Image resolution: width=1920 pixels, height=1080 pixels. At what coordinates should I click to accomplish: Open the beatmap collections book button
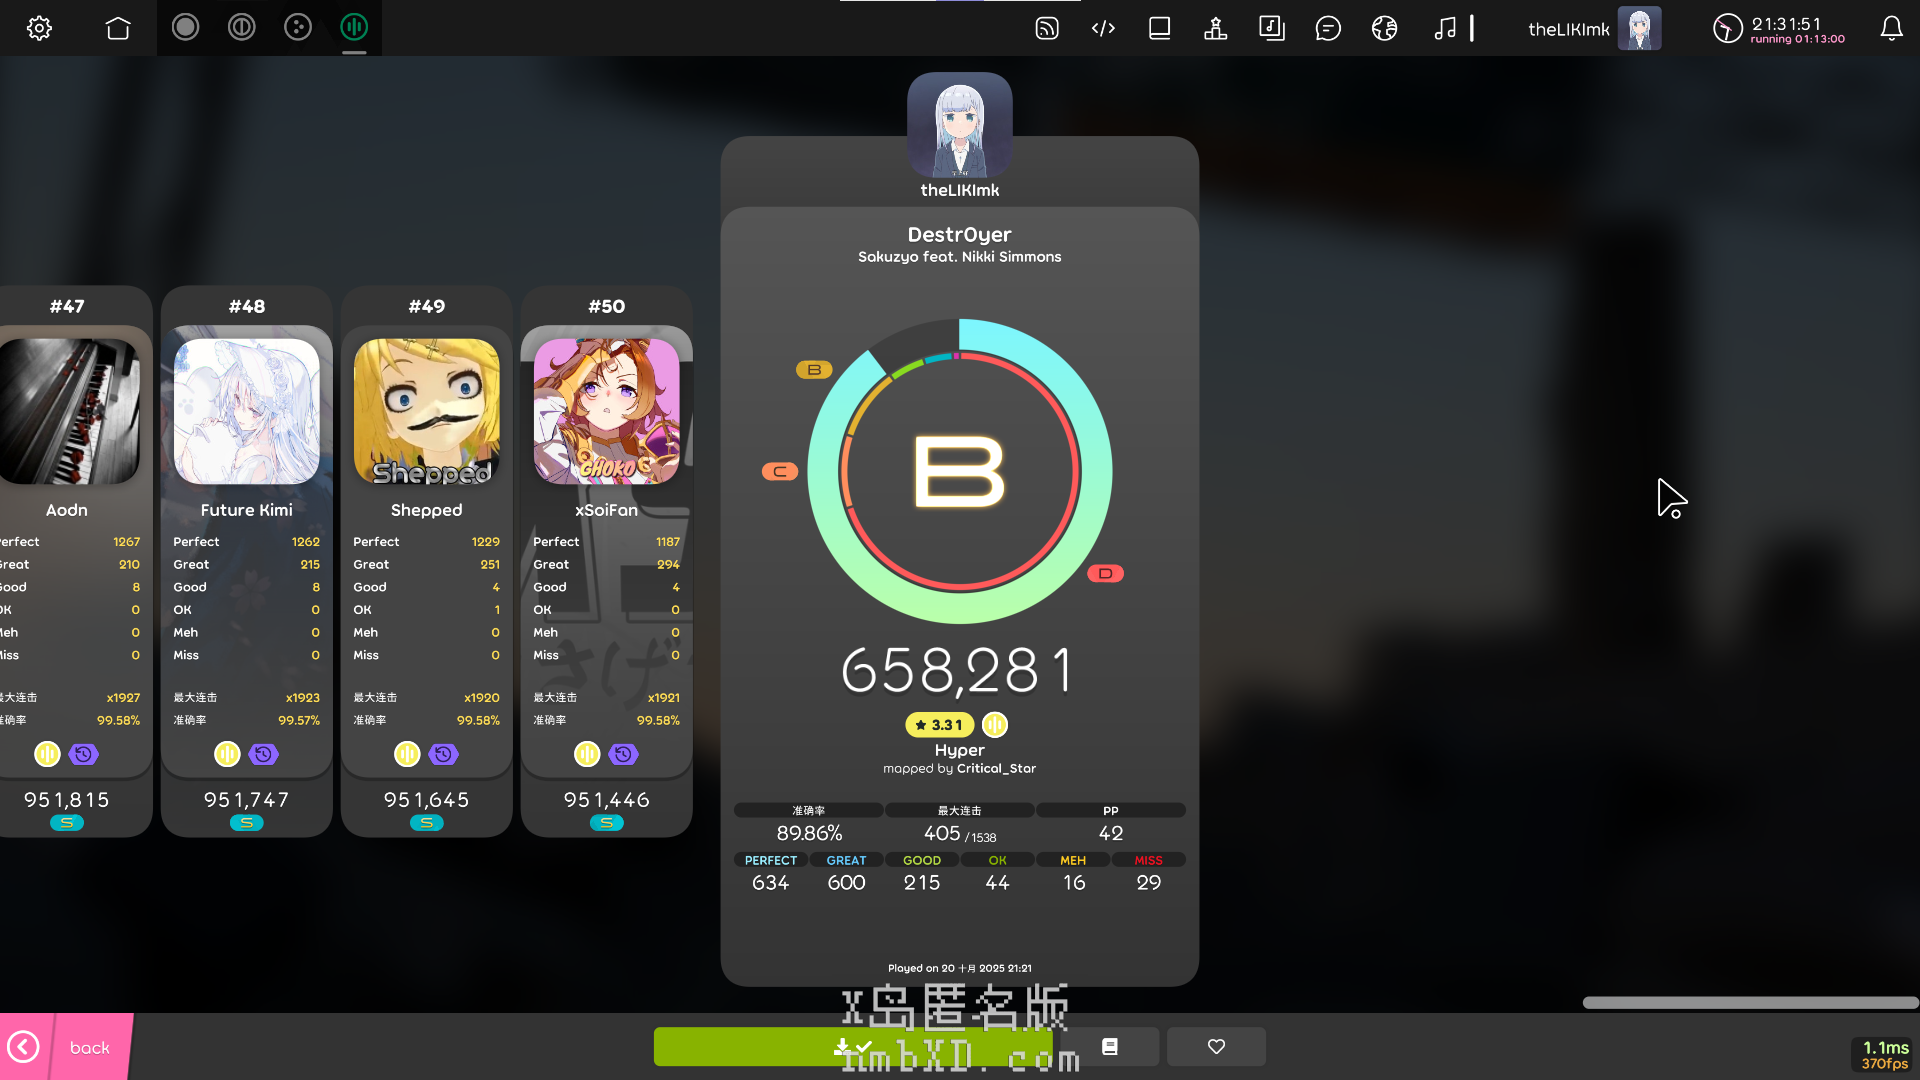pos(1110,1047)
